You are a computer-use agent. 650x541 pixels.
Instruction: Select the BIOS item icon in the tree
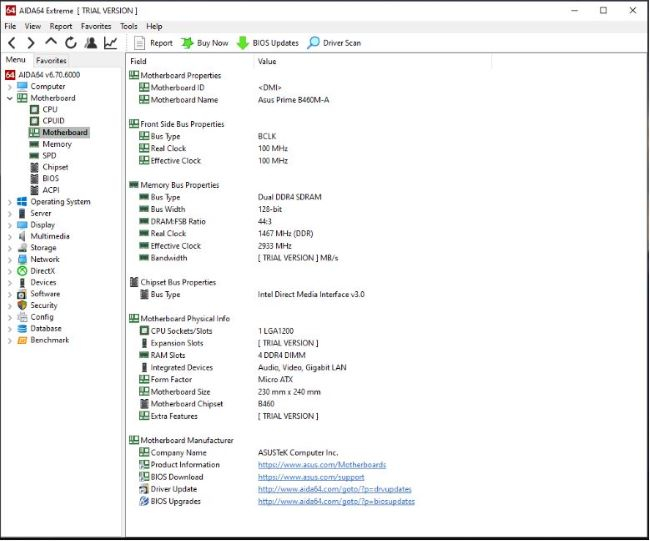pyautogui.click(x=35, y=179)
